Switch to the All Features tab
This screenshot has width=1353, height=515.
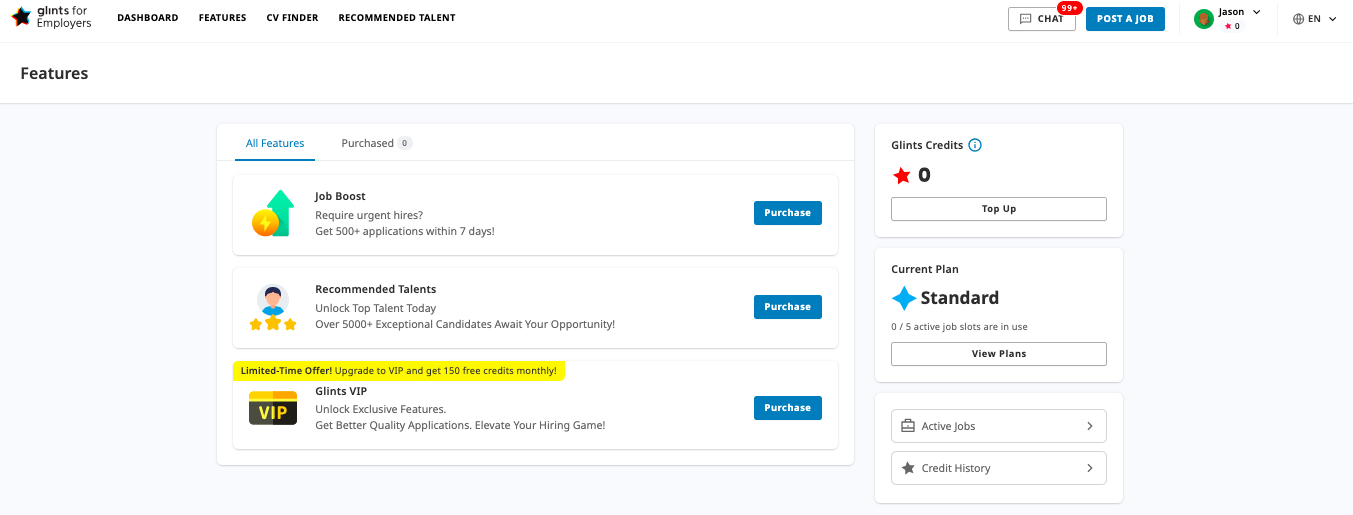click(275, 143)
